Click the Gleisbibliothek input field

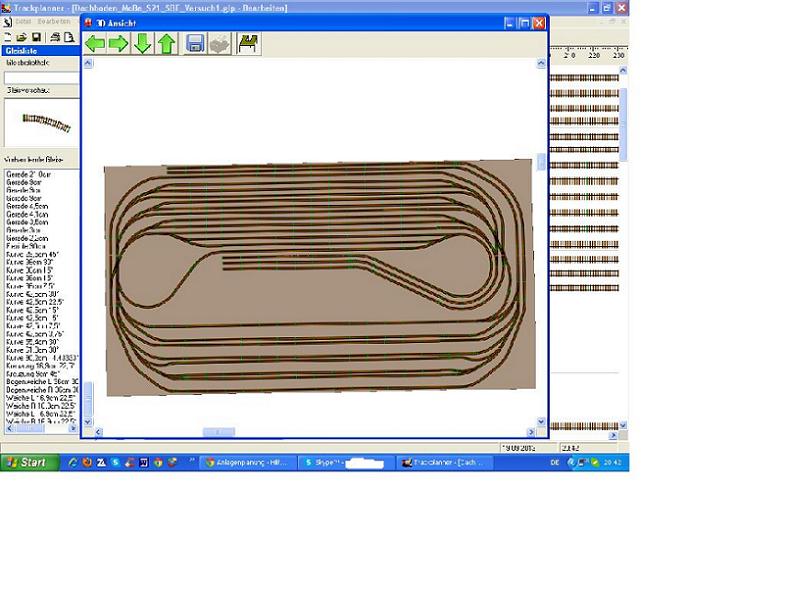pyautogui.click(x=40, y=77)
